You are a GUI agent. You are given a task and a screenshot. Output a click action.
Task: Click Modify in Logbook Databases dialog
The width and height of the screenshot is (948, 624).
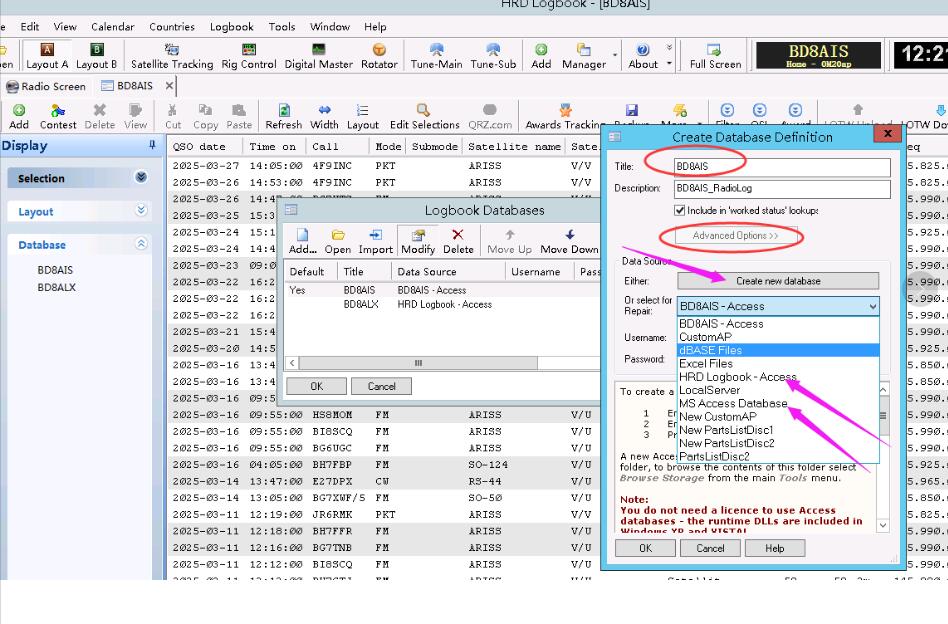click(418, 241)
